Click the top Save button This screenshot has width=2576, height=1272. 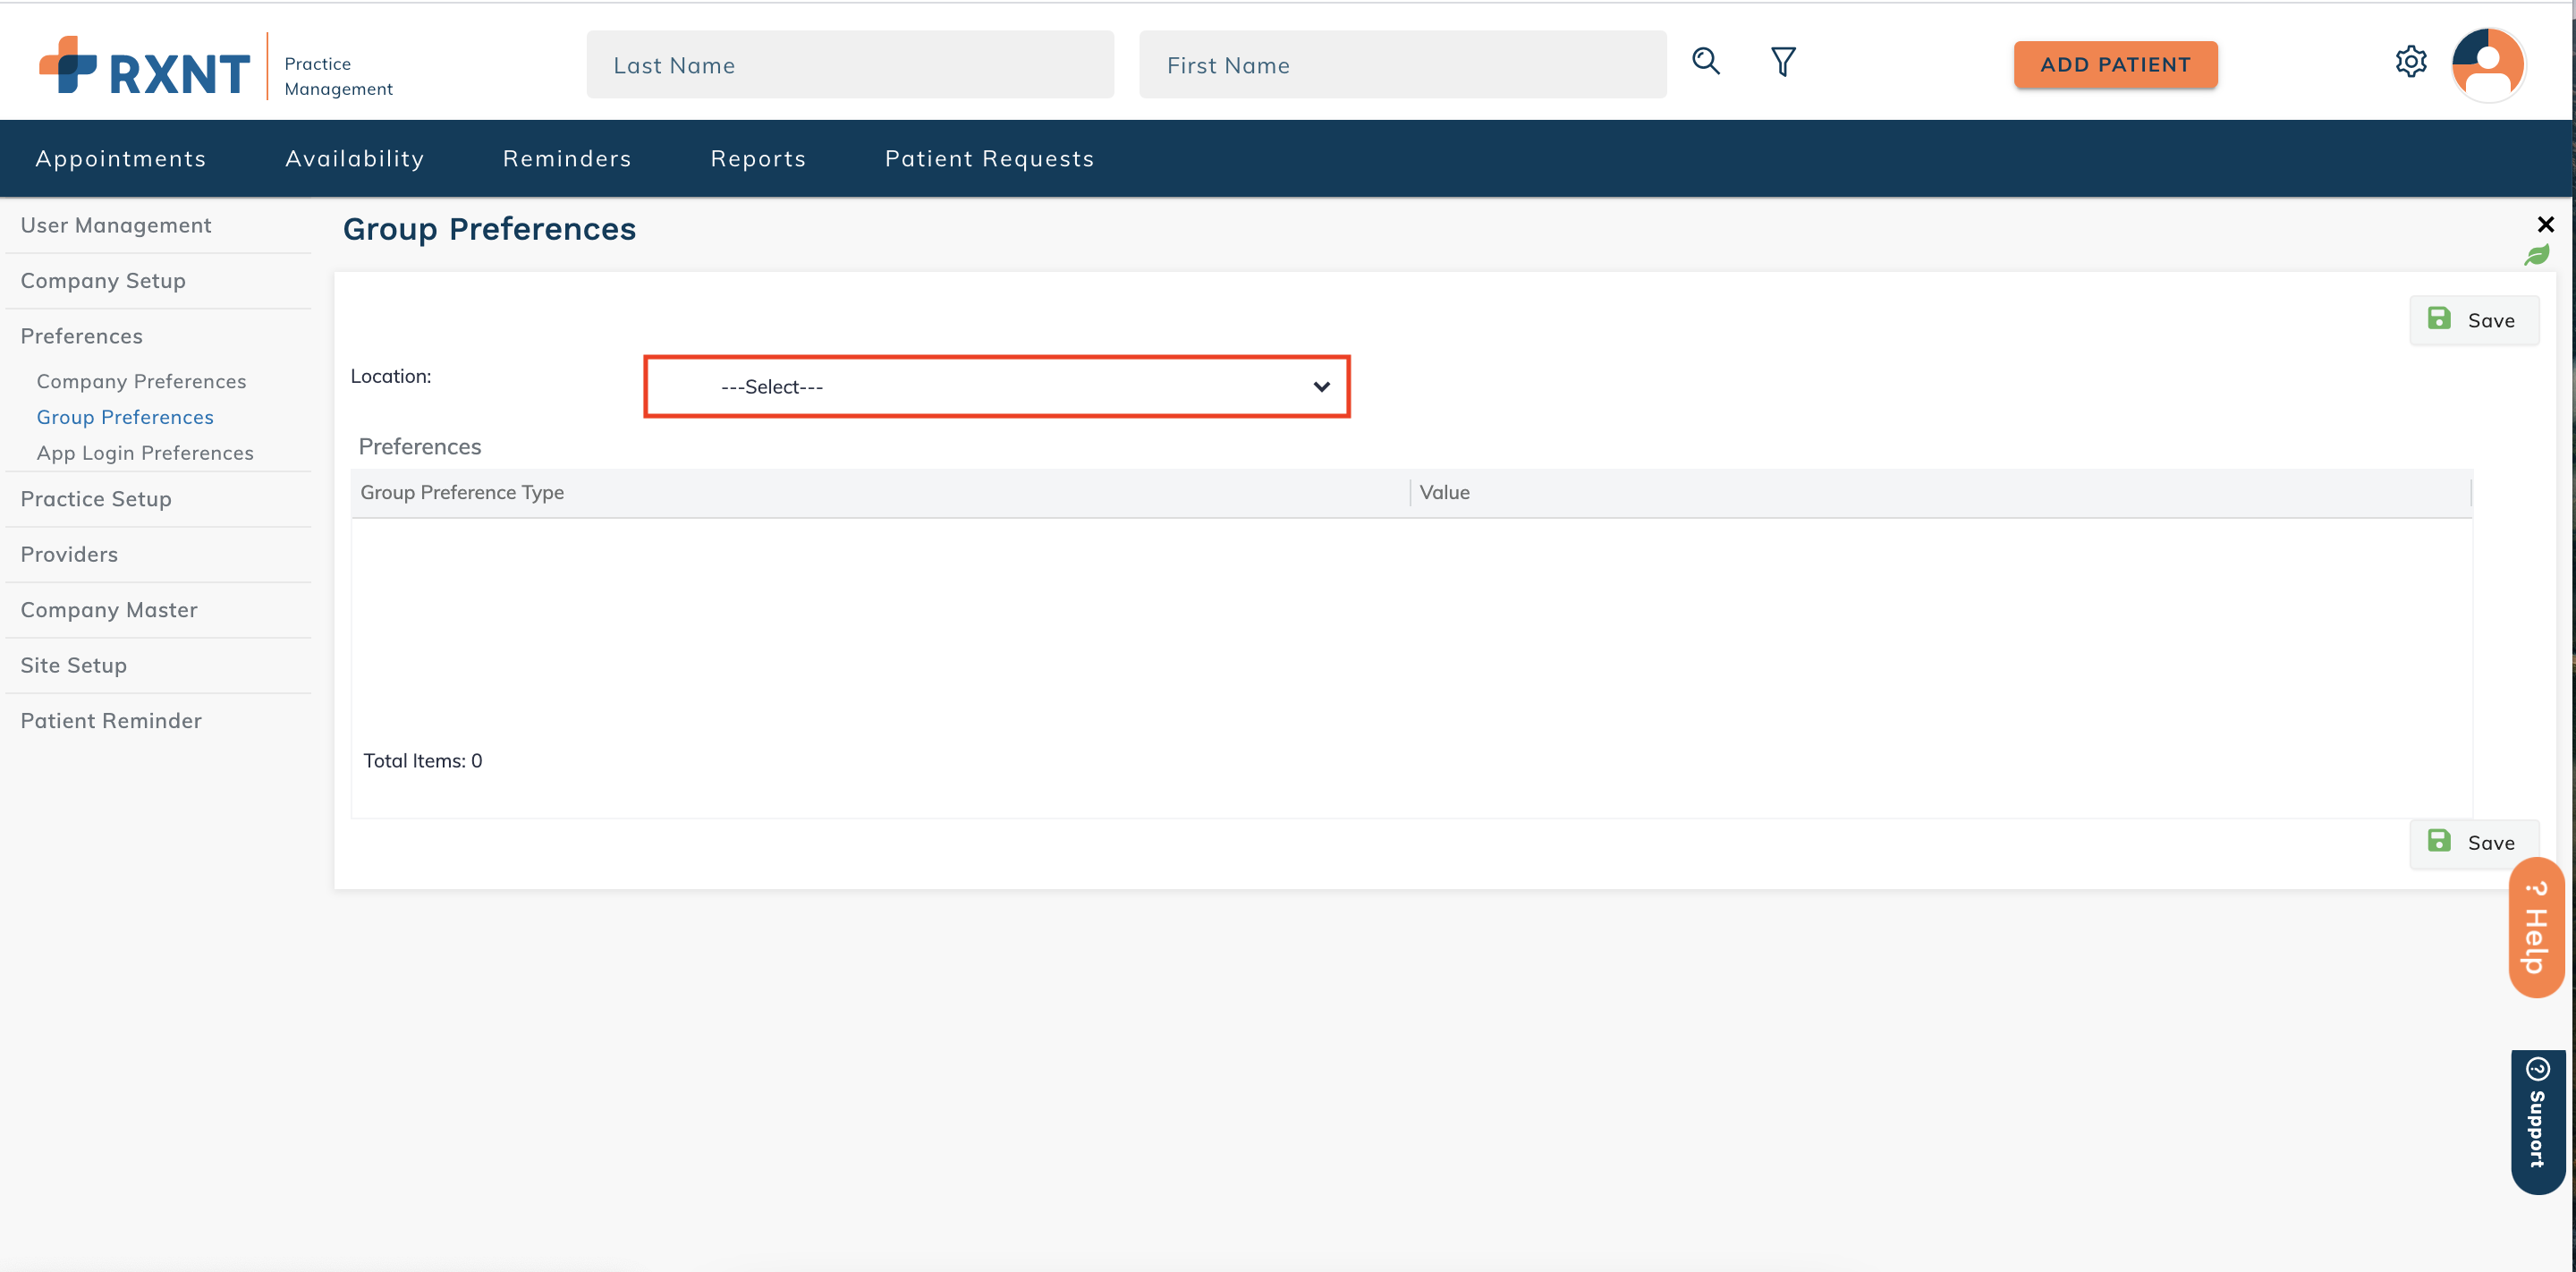pos(2473,320)
